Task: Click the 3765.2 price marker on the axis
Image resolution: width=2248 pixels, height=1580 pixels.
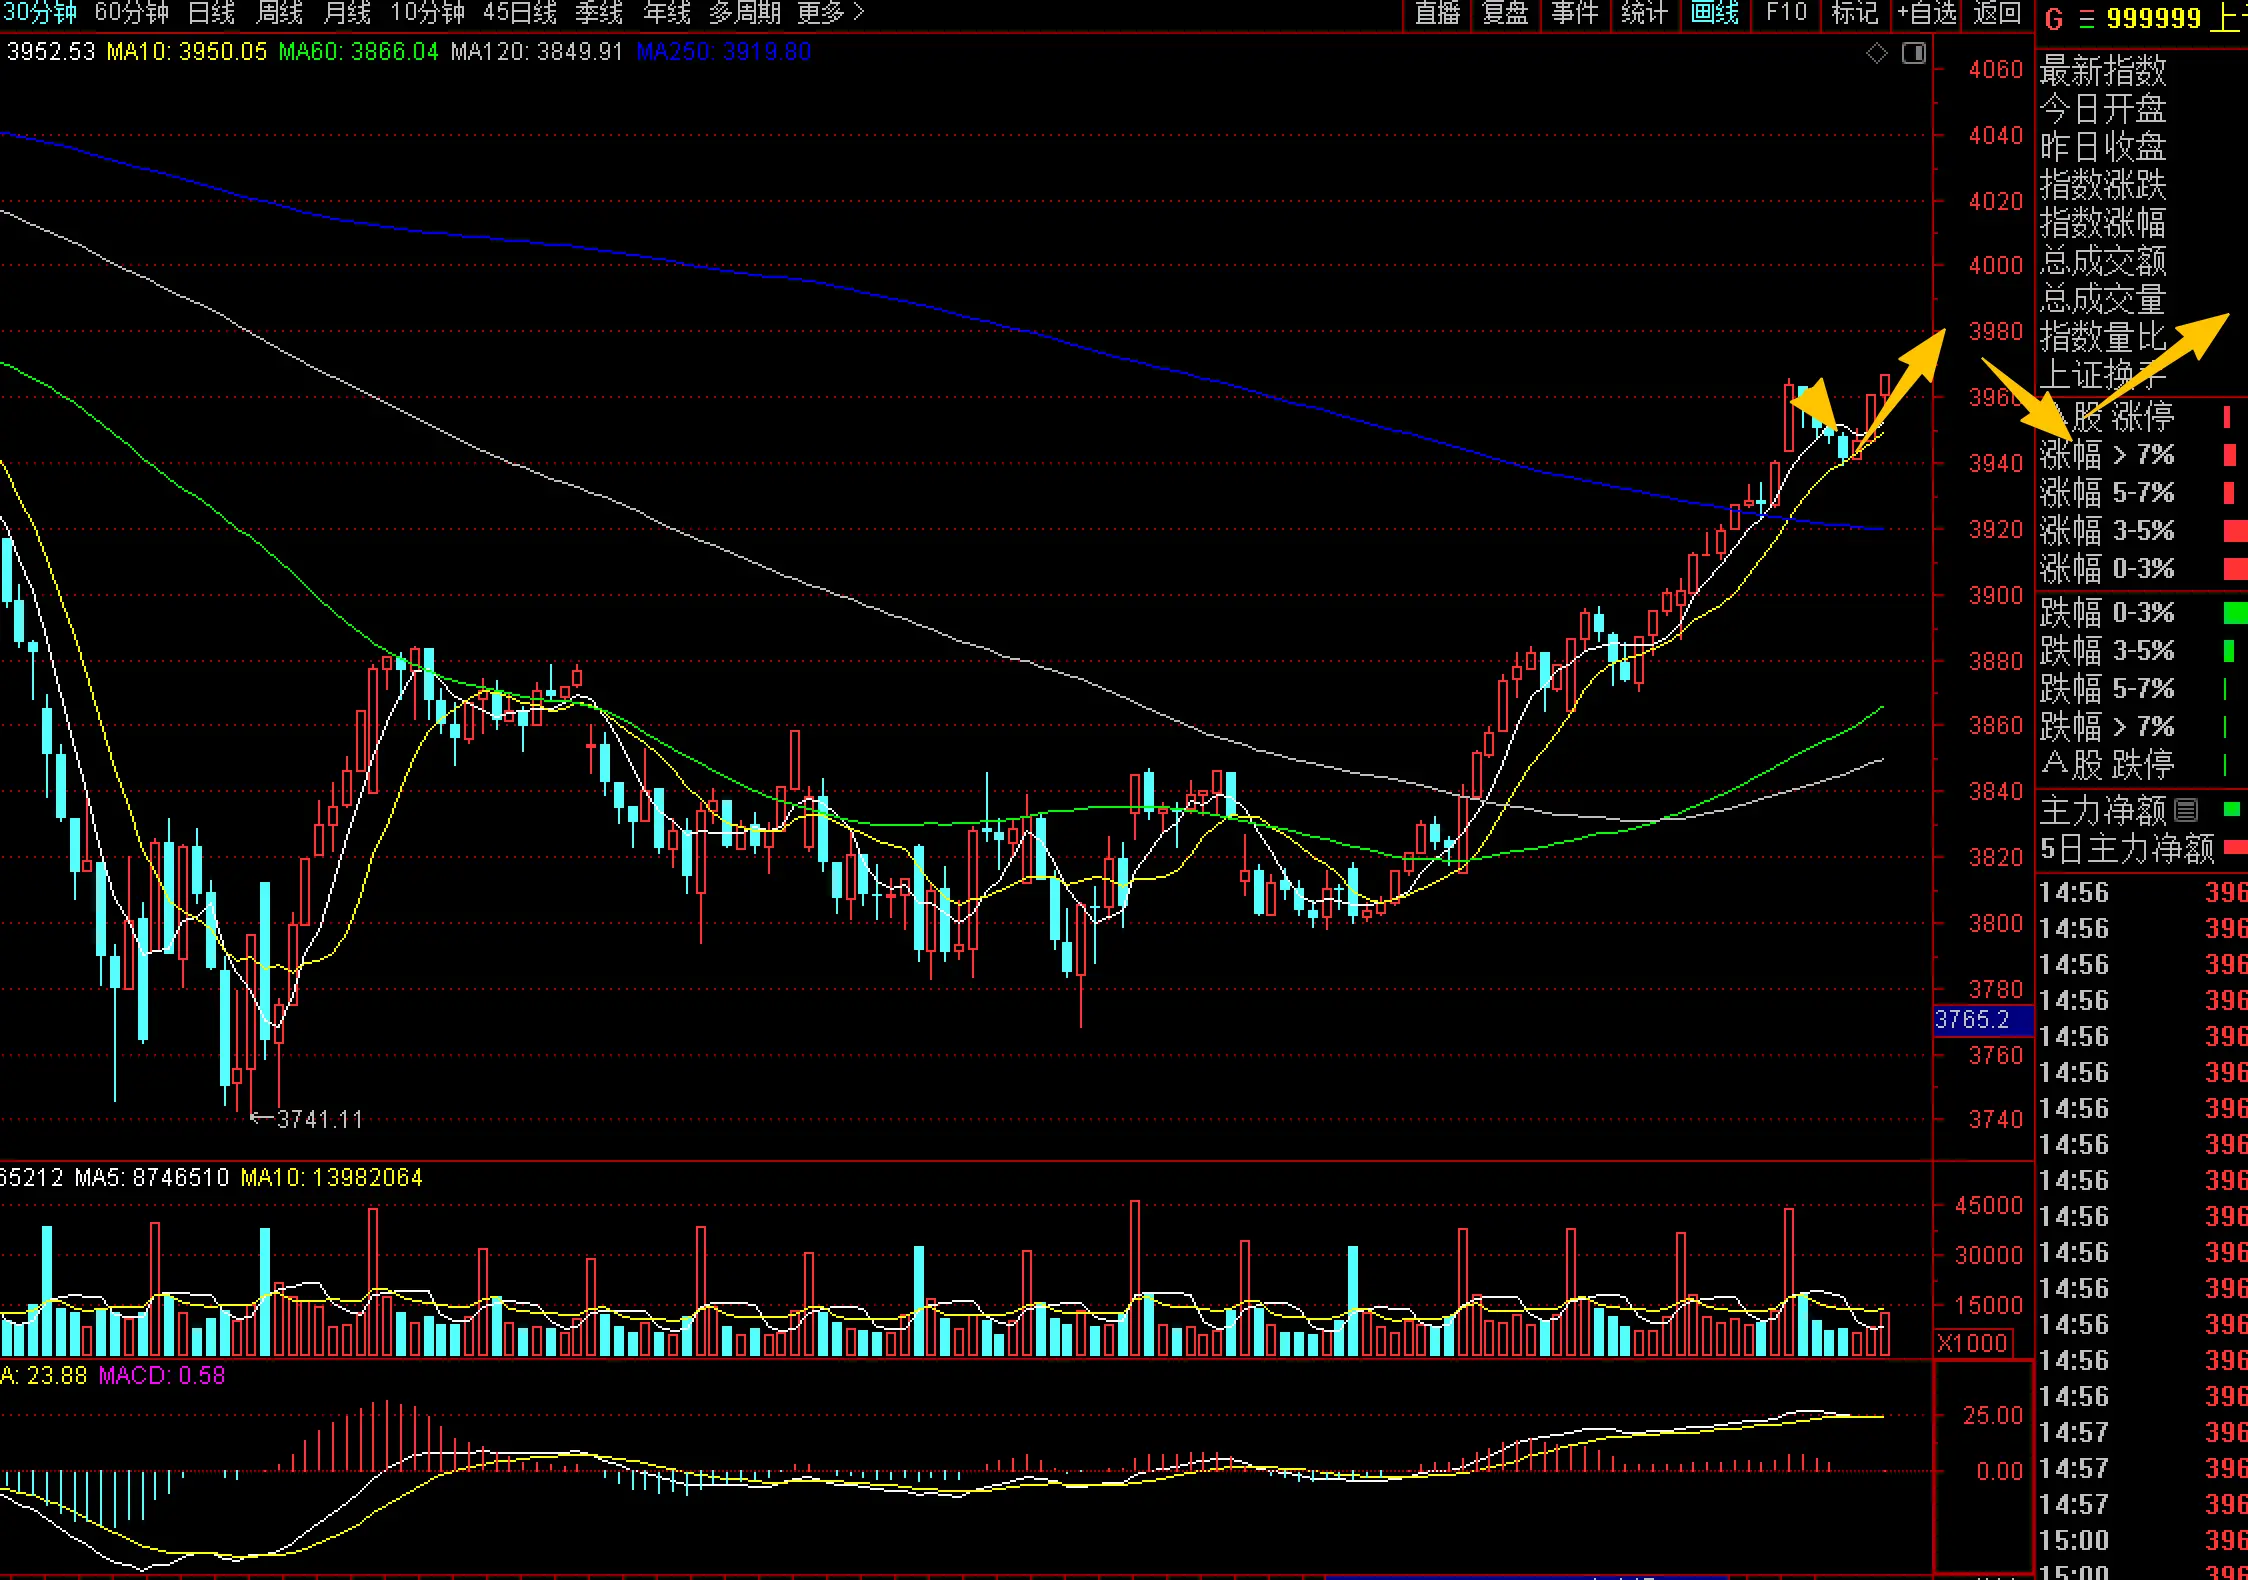Action: click(1984, 1020)
